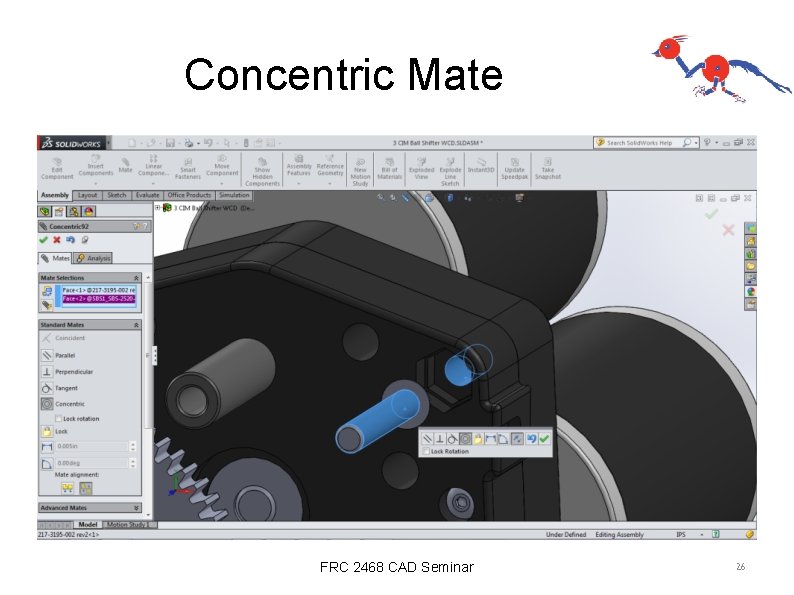This screenshot has height=595, width=794.
Task: Switch to the Analysis tab in PropertyManager
Action: click(93, 258)
